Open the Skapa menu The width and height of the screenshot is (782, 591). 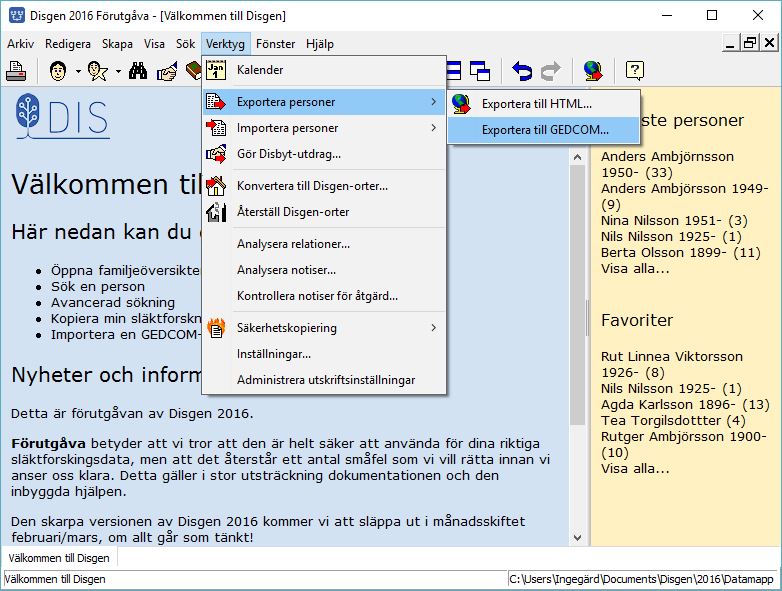point(117,44)
